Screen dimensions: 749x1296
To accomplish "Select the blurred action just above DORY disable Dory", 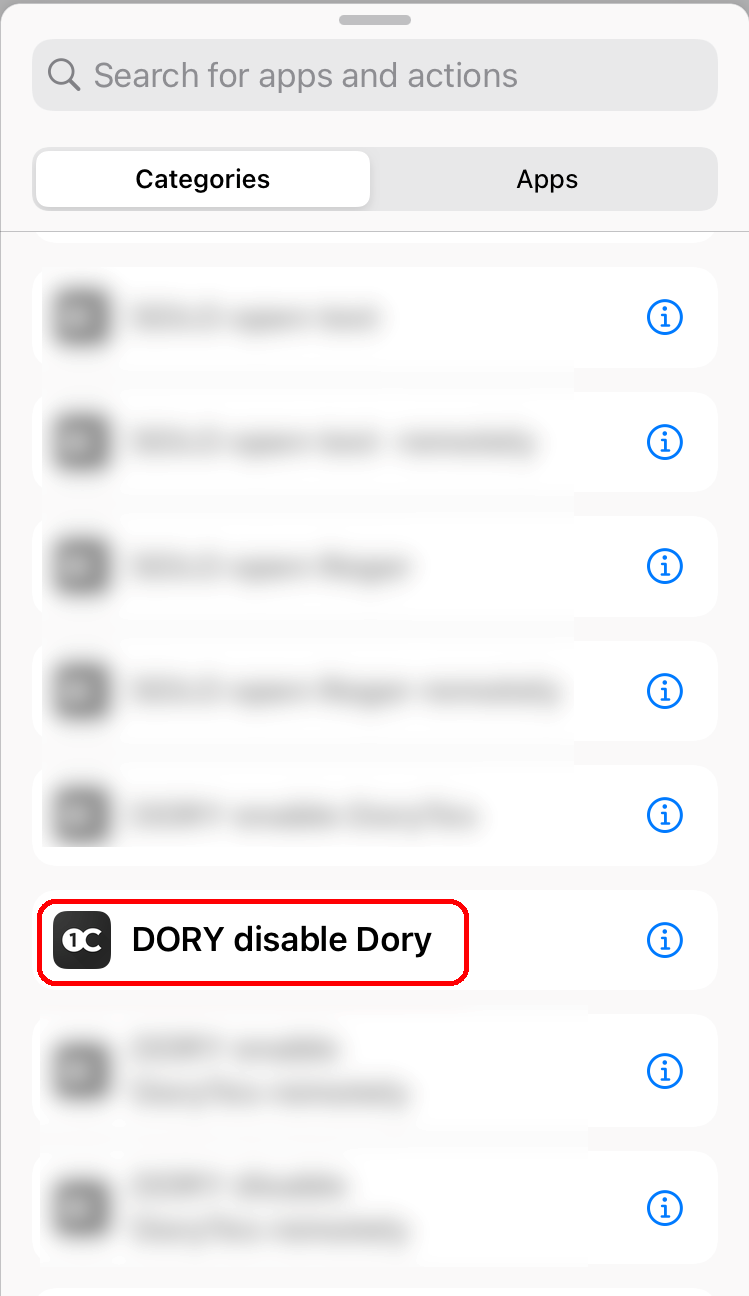I will [375, 815].
